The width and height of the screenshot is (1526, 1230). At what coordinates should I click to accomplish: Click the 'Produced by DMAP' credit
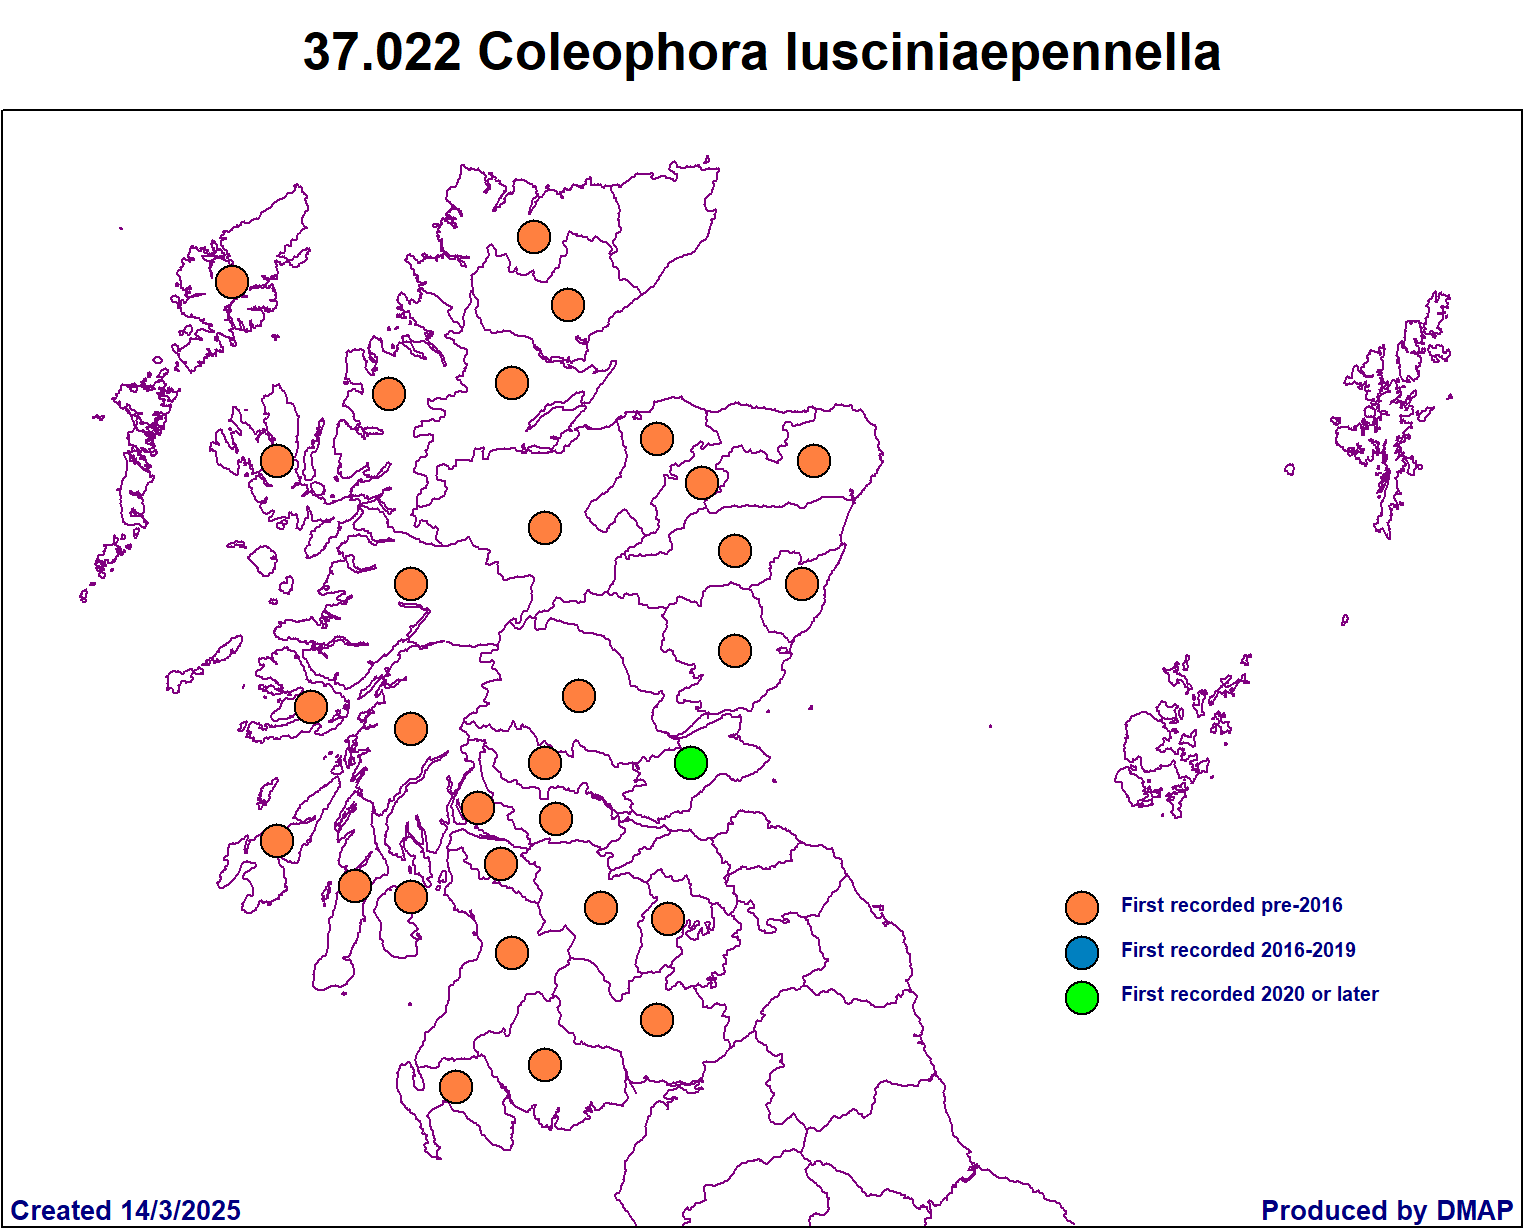pos(1387,1210)
